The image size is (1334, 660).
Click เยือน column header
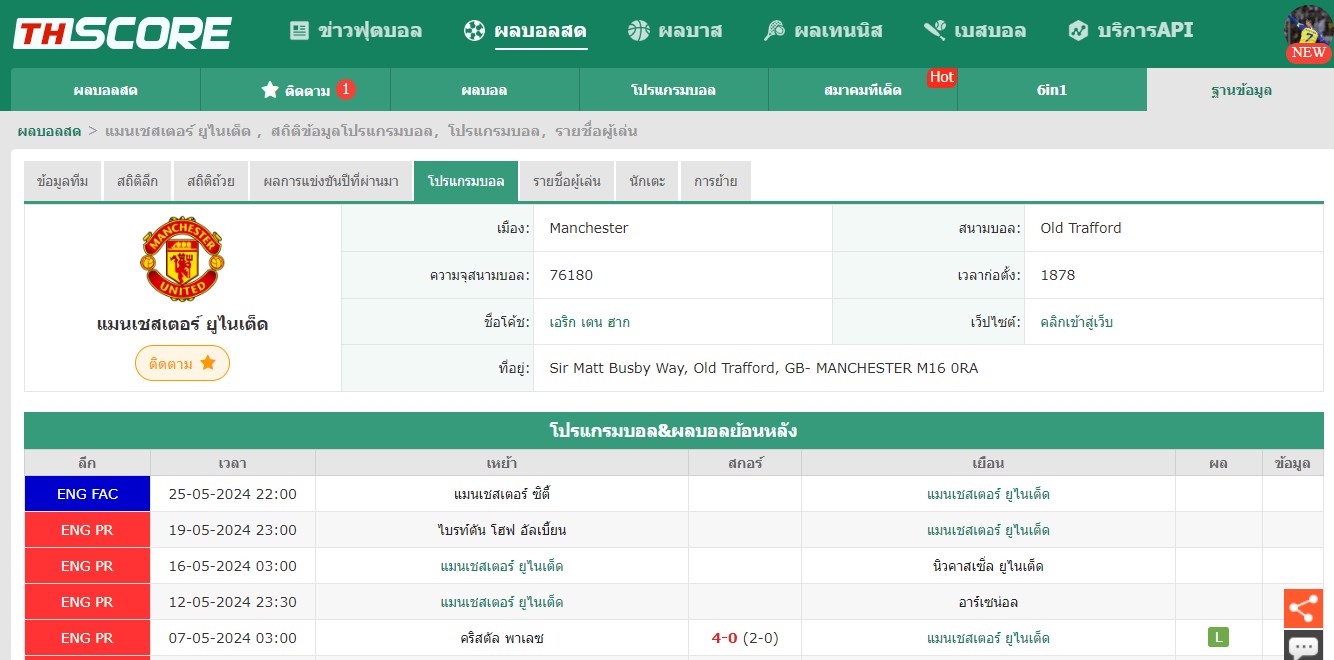coord(988,463)
